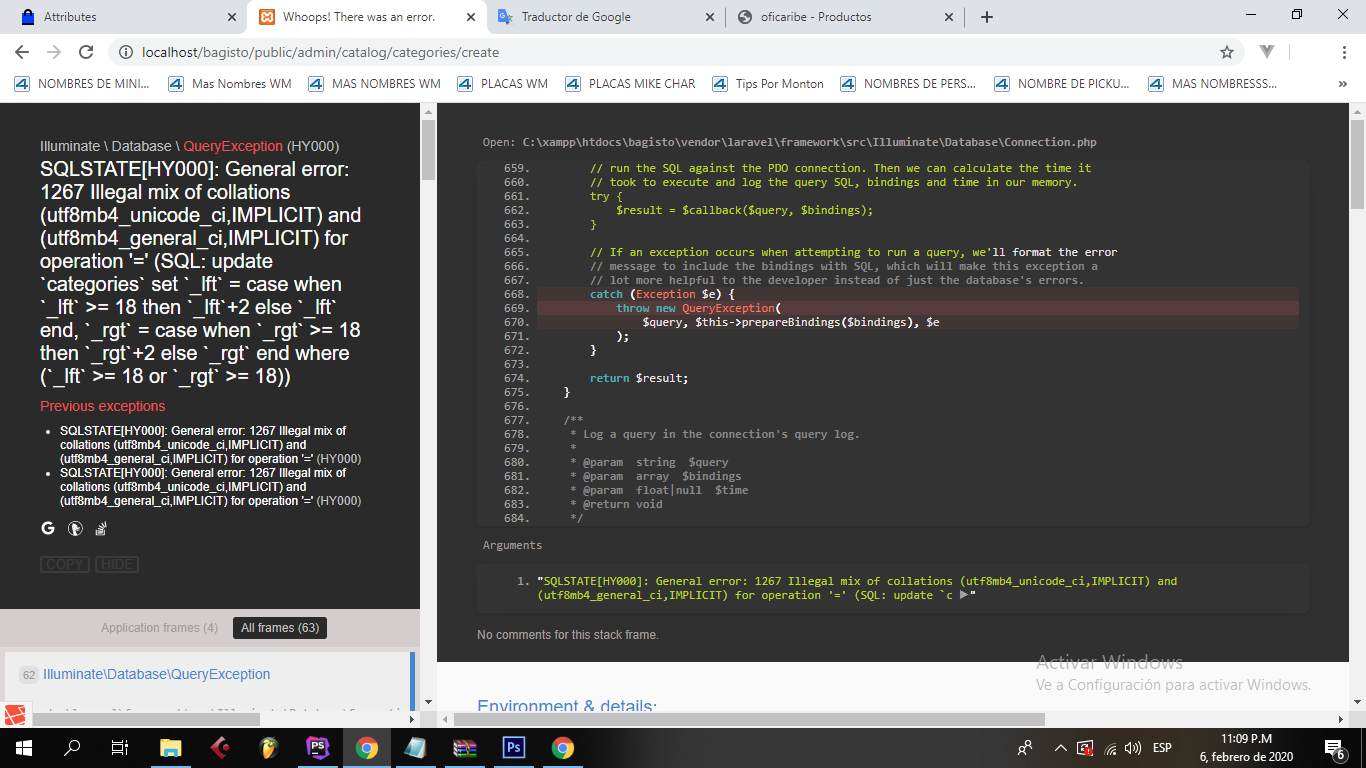
Task: Open volume control in system tray
Action: tap(1133, 748)
